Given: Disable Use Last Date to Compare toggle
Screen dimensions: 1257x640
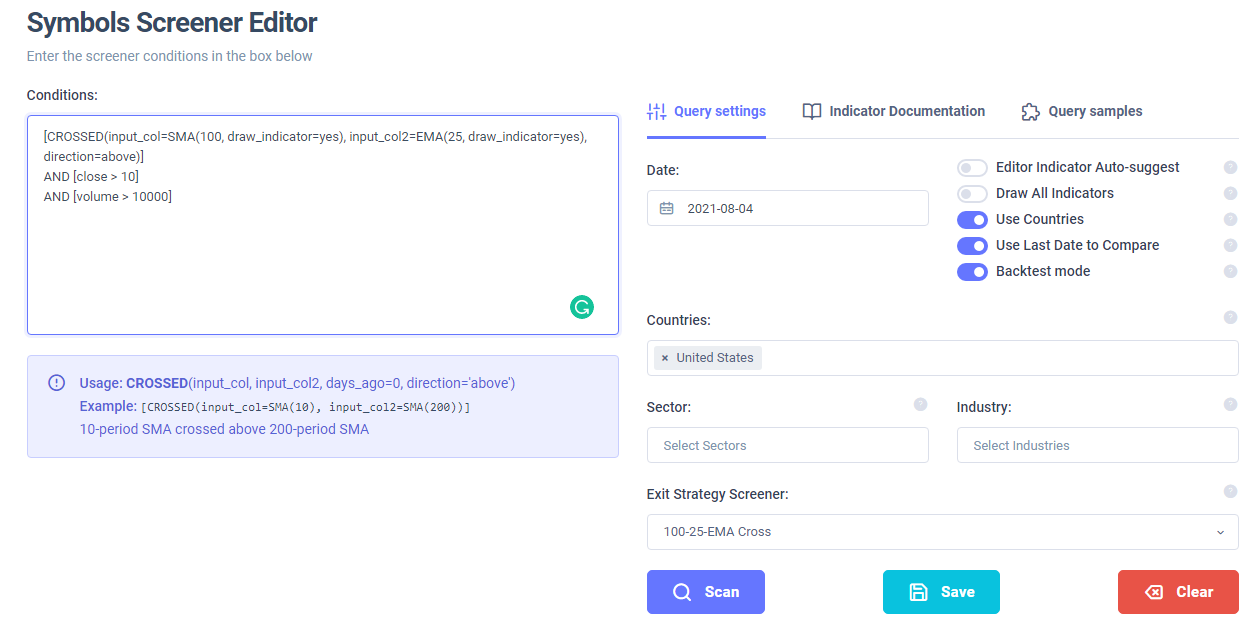Looking at the screenshot, I should pos(972,246).
